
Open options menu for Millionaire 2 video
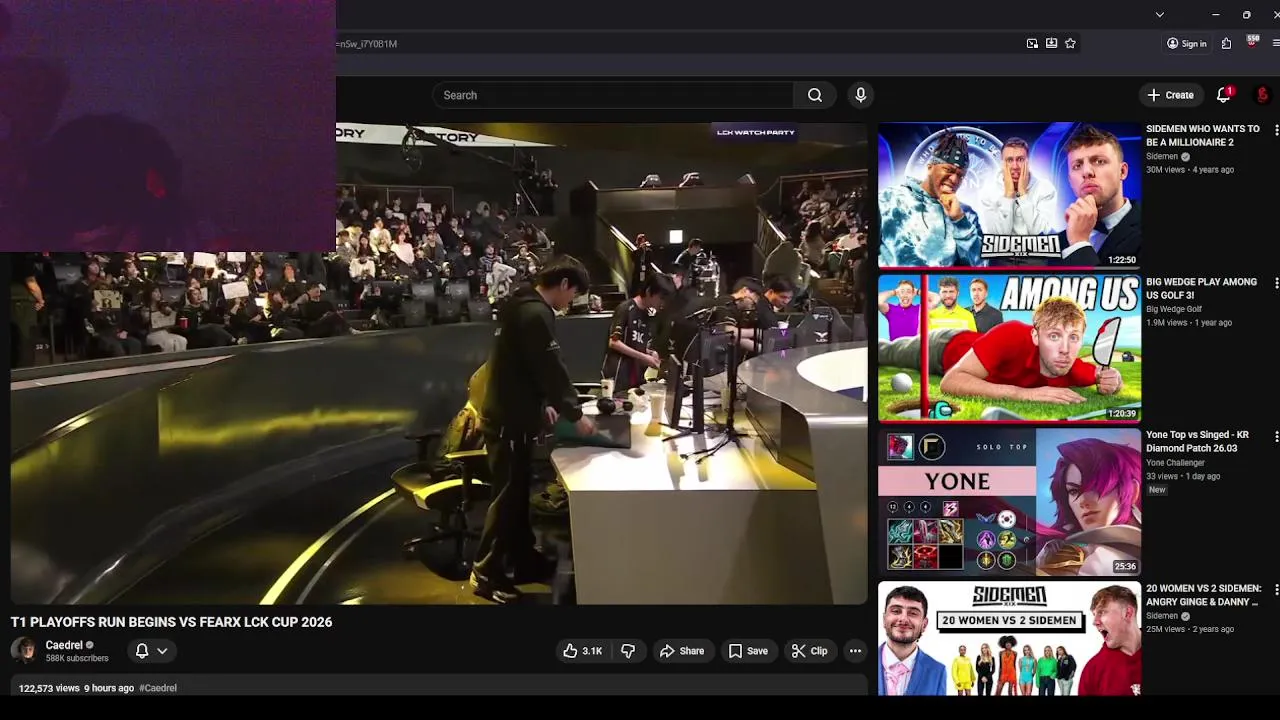(x=1275, y=131)
